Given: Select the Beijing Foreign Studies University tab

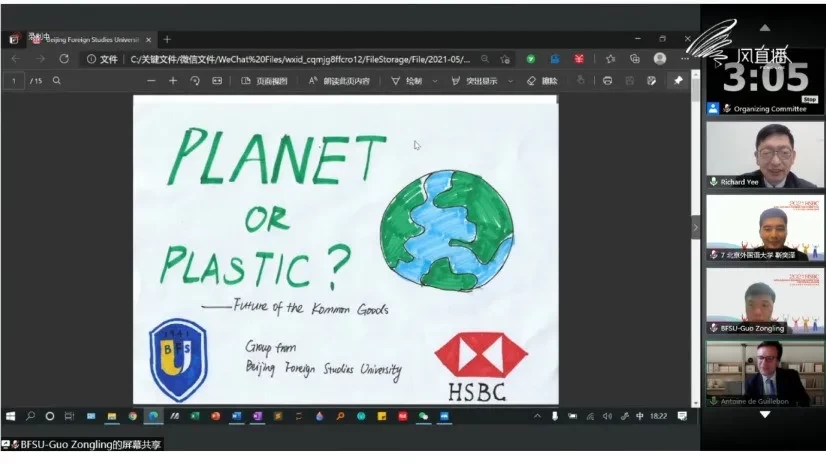Looking at the screenshot, I should pyautogui.click(x=90, y=40).
